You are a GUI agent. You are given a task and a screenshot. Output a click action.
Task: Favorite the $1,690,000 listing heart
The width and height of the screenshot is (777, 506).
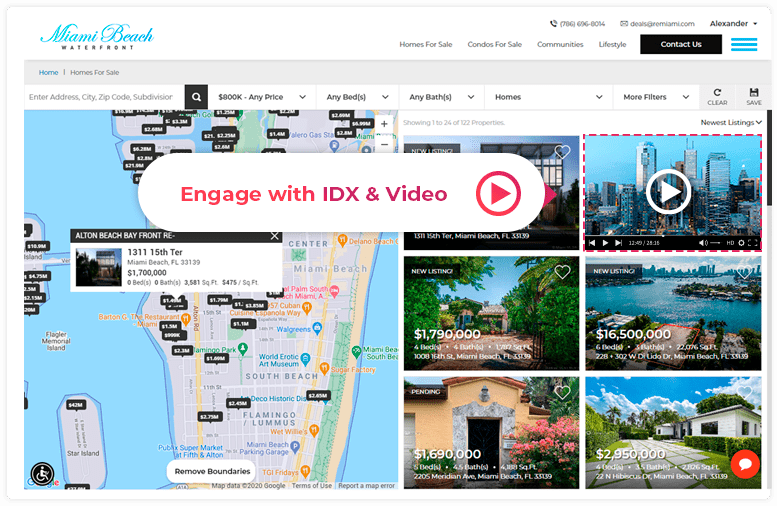click(562, 392)
